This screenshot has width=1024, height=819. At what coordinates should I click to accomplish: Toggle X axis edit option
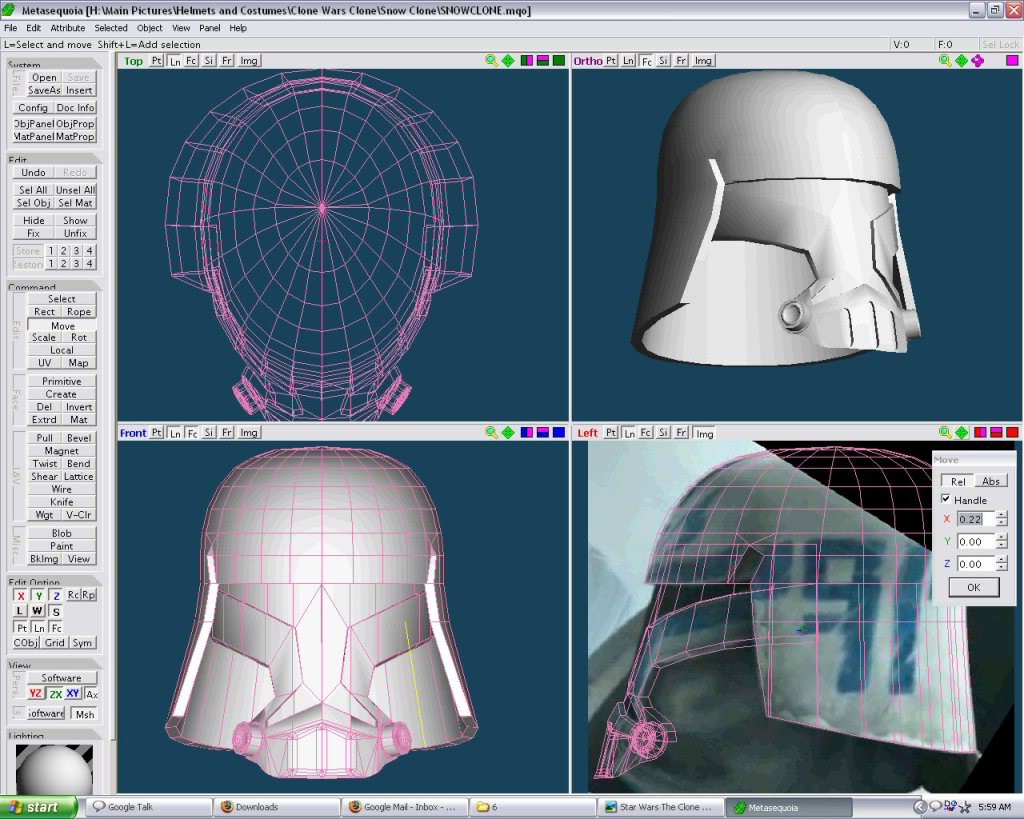[x=21, y=596]
